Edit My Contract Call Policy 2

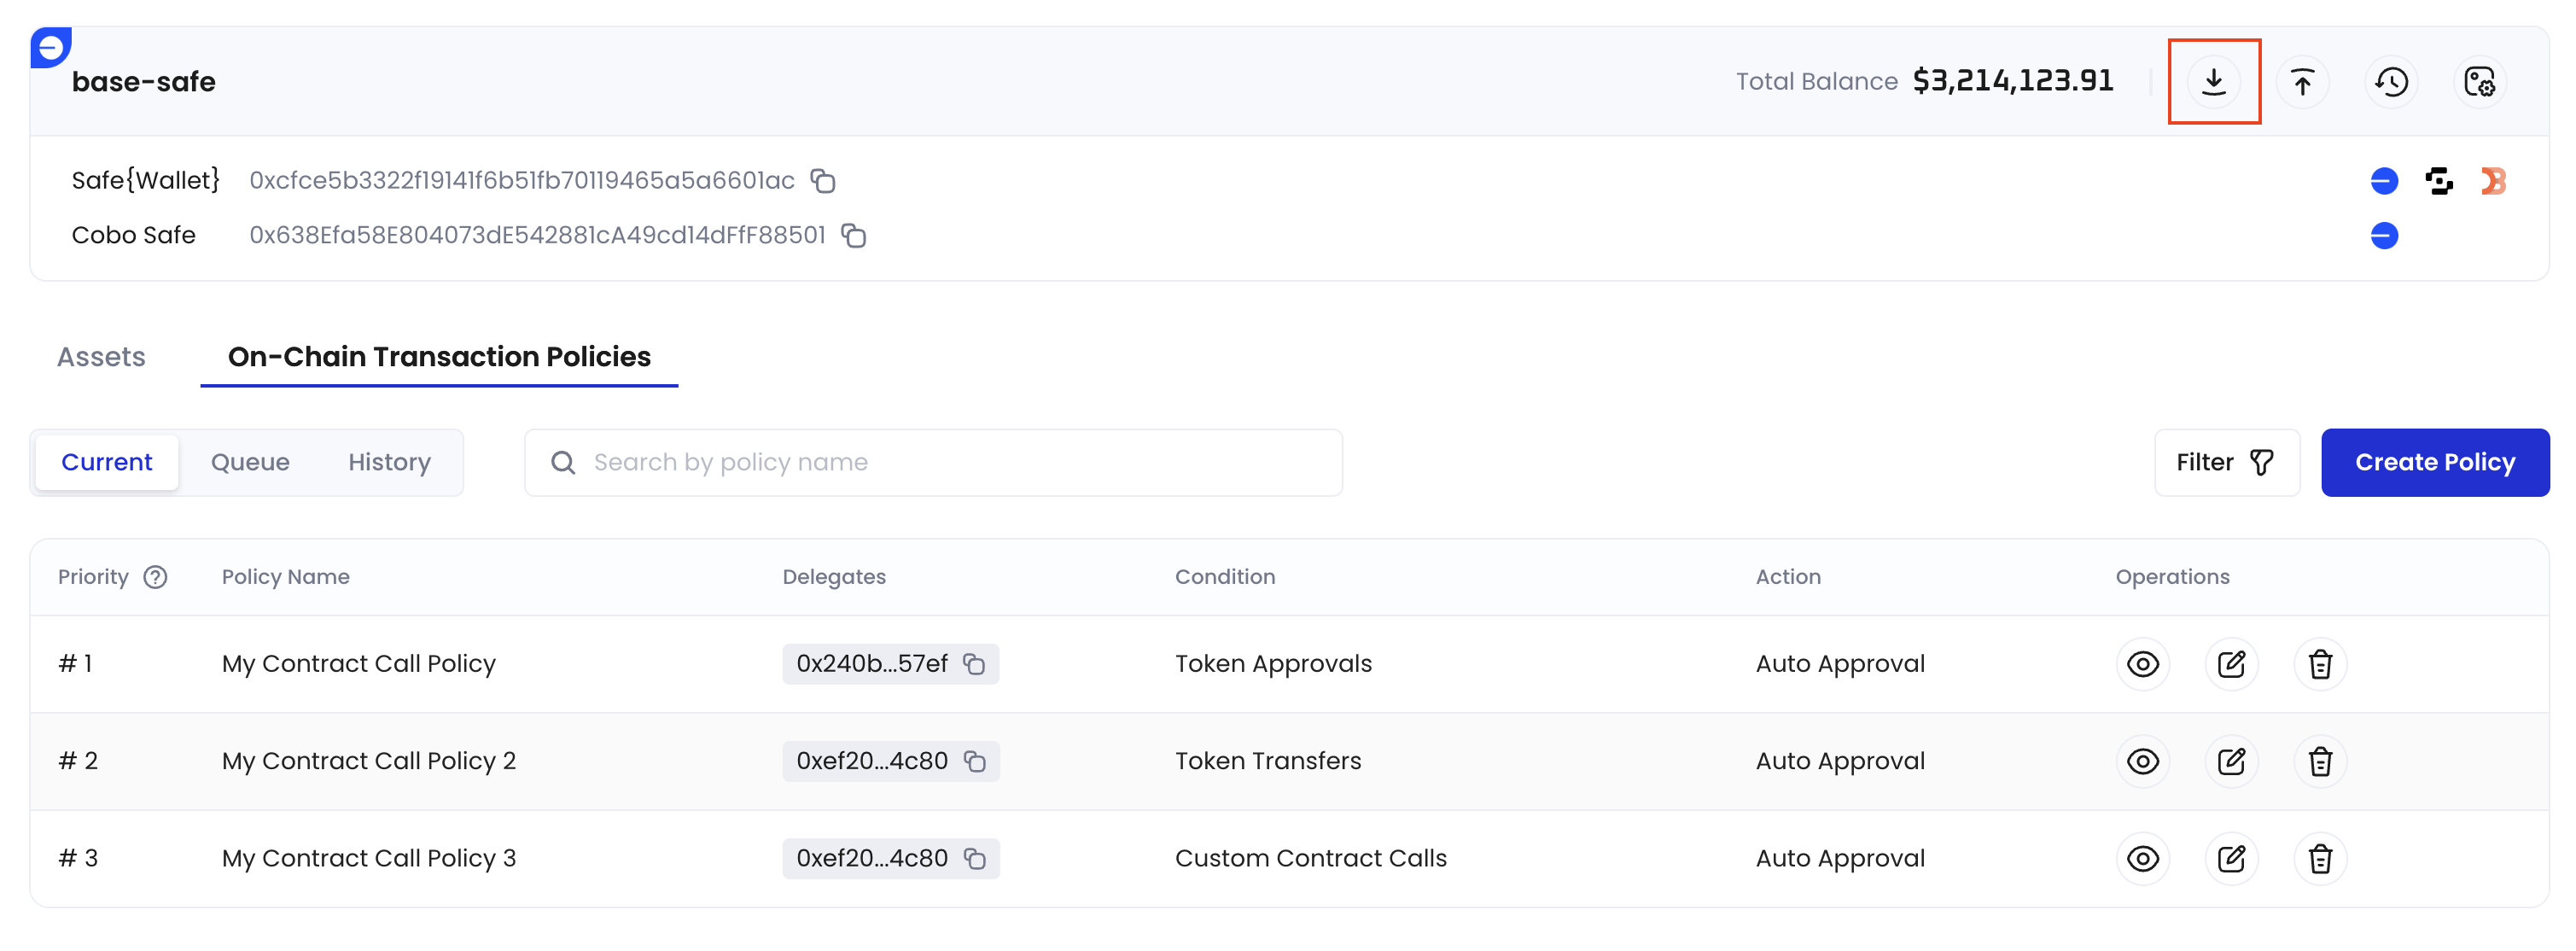point(2231,761)
